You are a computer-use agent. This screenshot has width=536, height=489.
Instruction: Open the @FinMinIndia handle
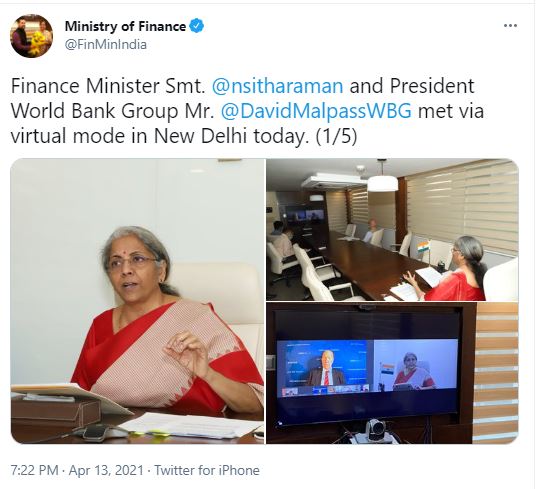106,44
